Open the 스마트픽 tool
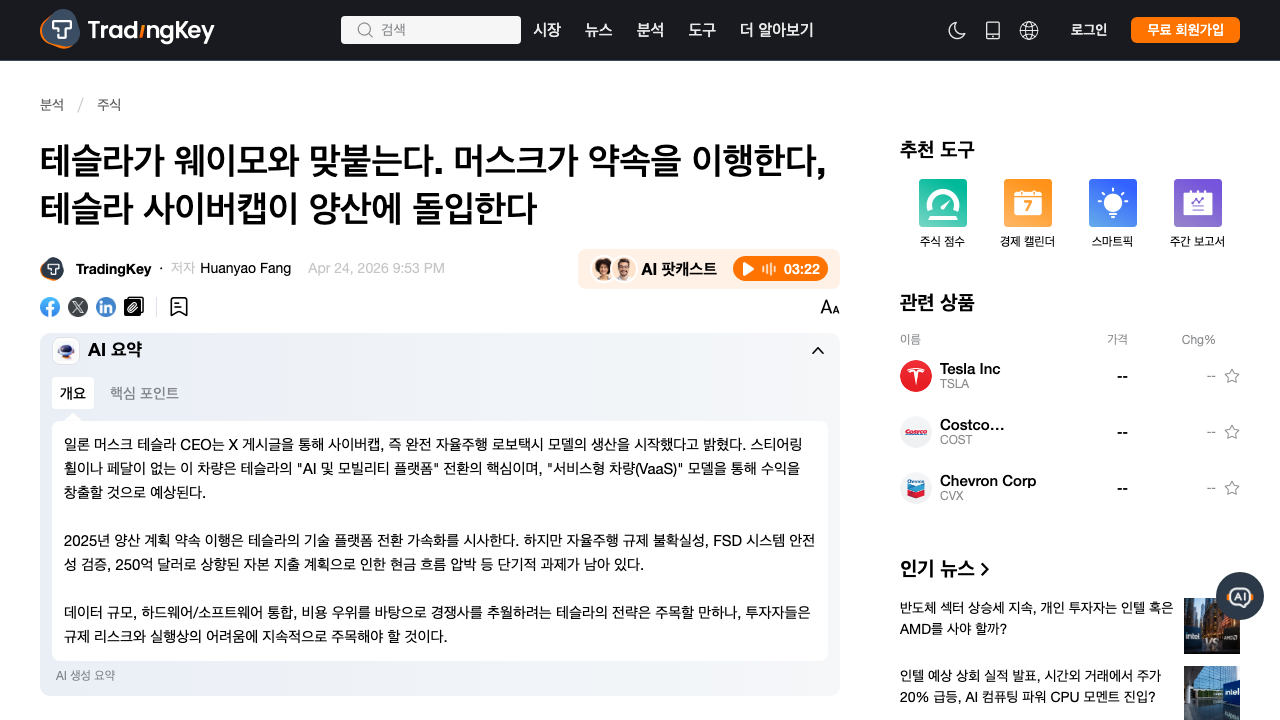This screenshot has width=1280, height=720. (1113, 215)
